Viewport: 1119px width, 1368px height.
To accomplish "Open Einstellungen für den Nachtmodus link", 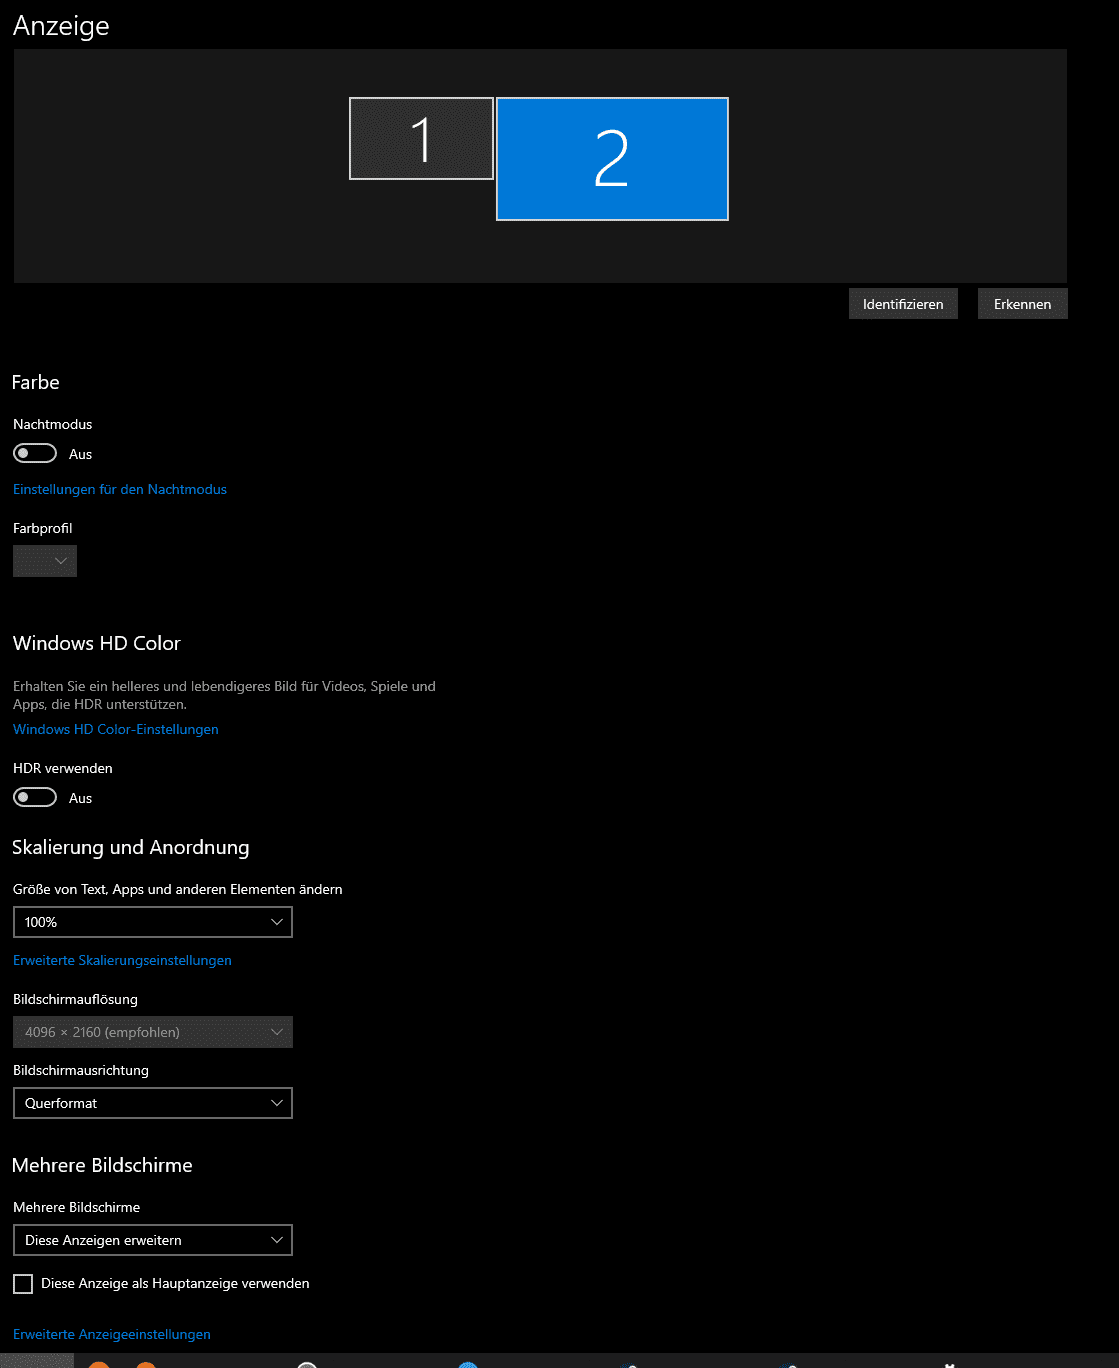I will coord(120,489).
